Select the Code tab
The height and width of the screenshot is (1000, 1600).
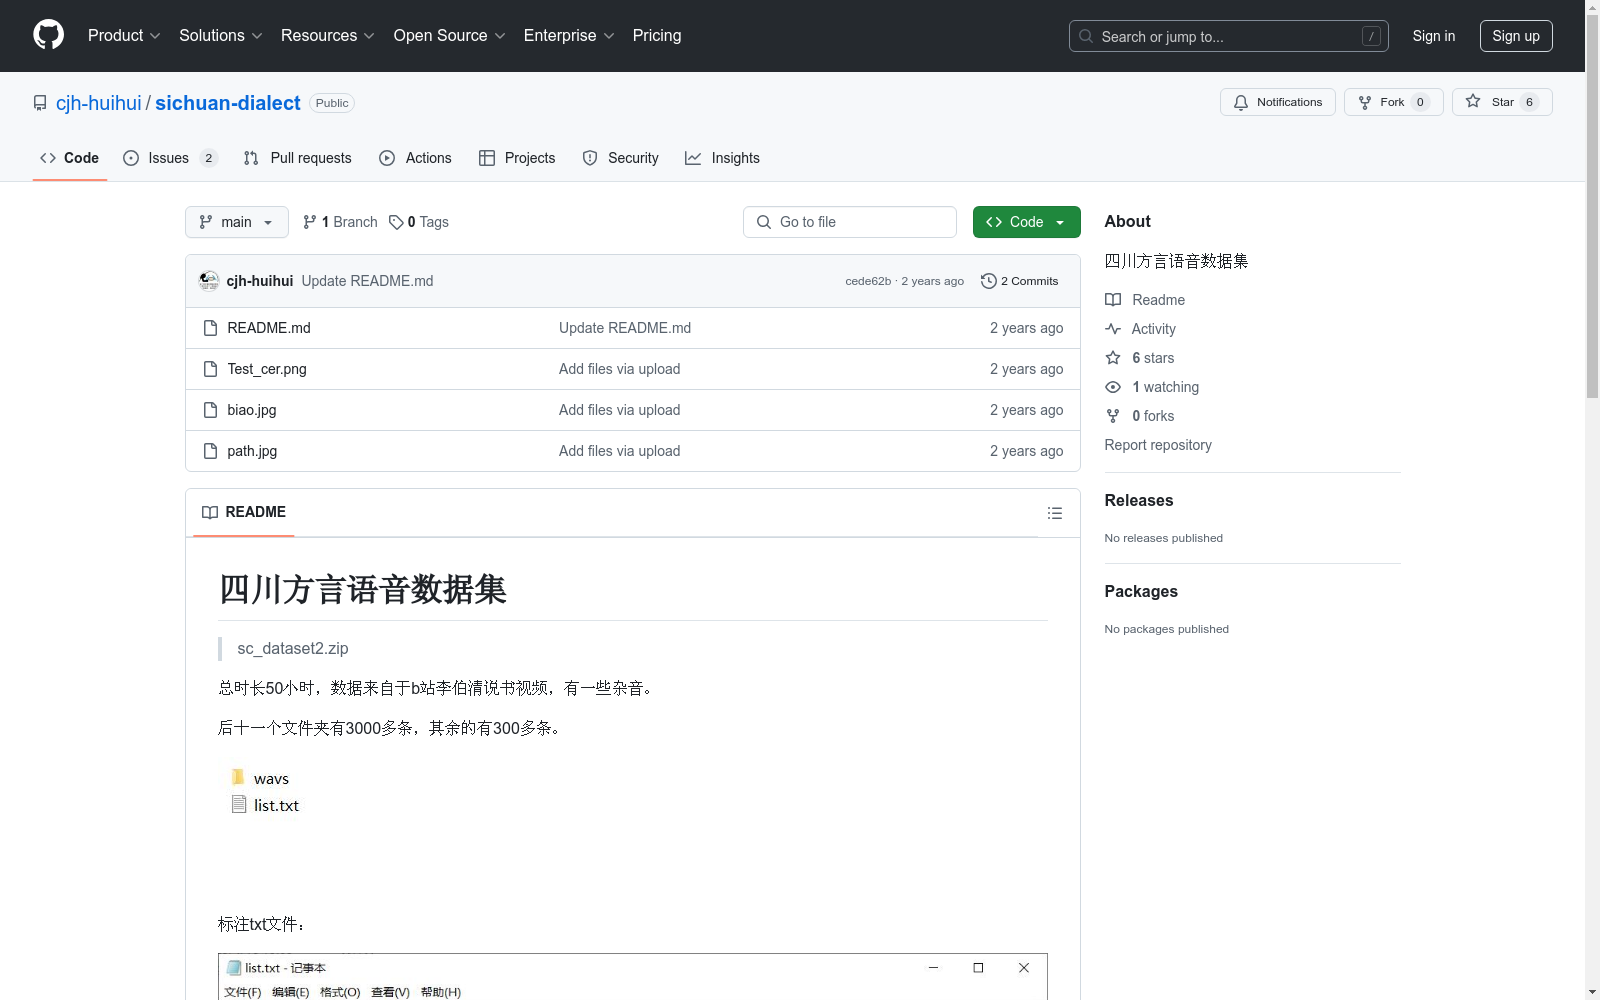69,158
